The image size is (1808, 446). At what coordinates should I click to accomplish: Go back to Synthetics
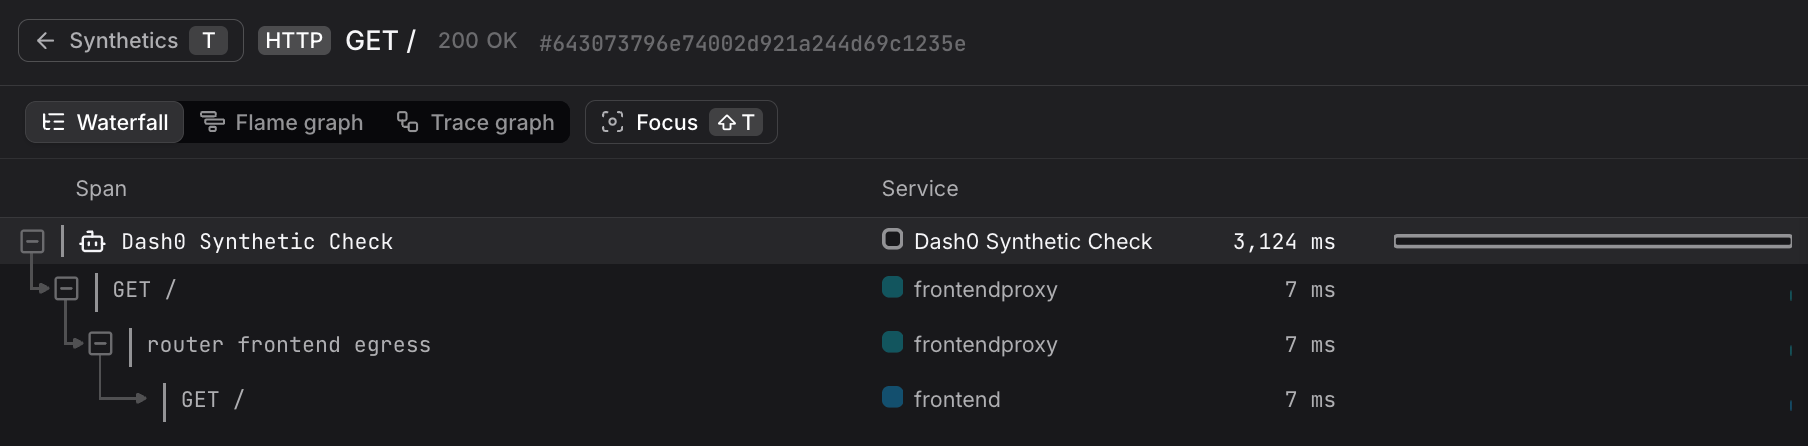pos(131,41)
